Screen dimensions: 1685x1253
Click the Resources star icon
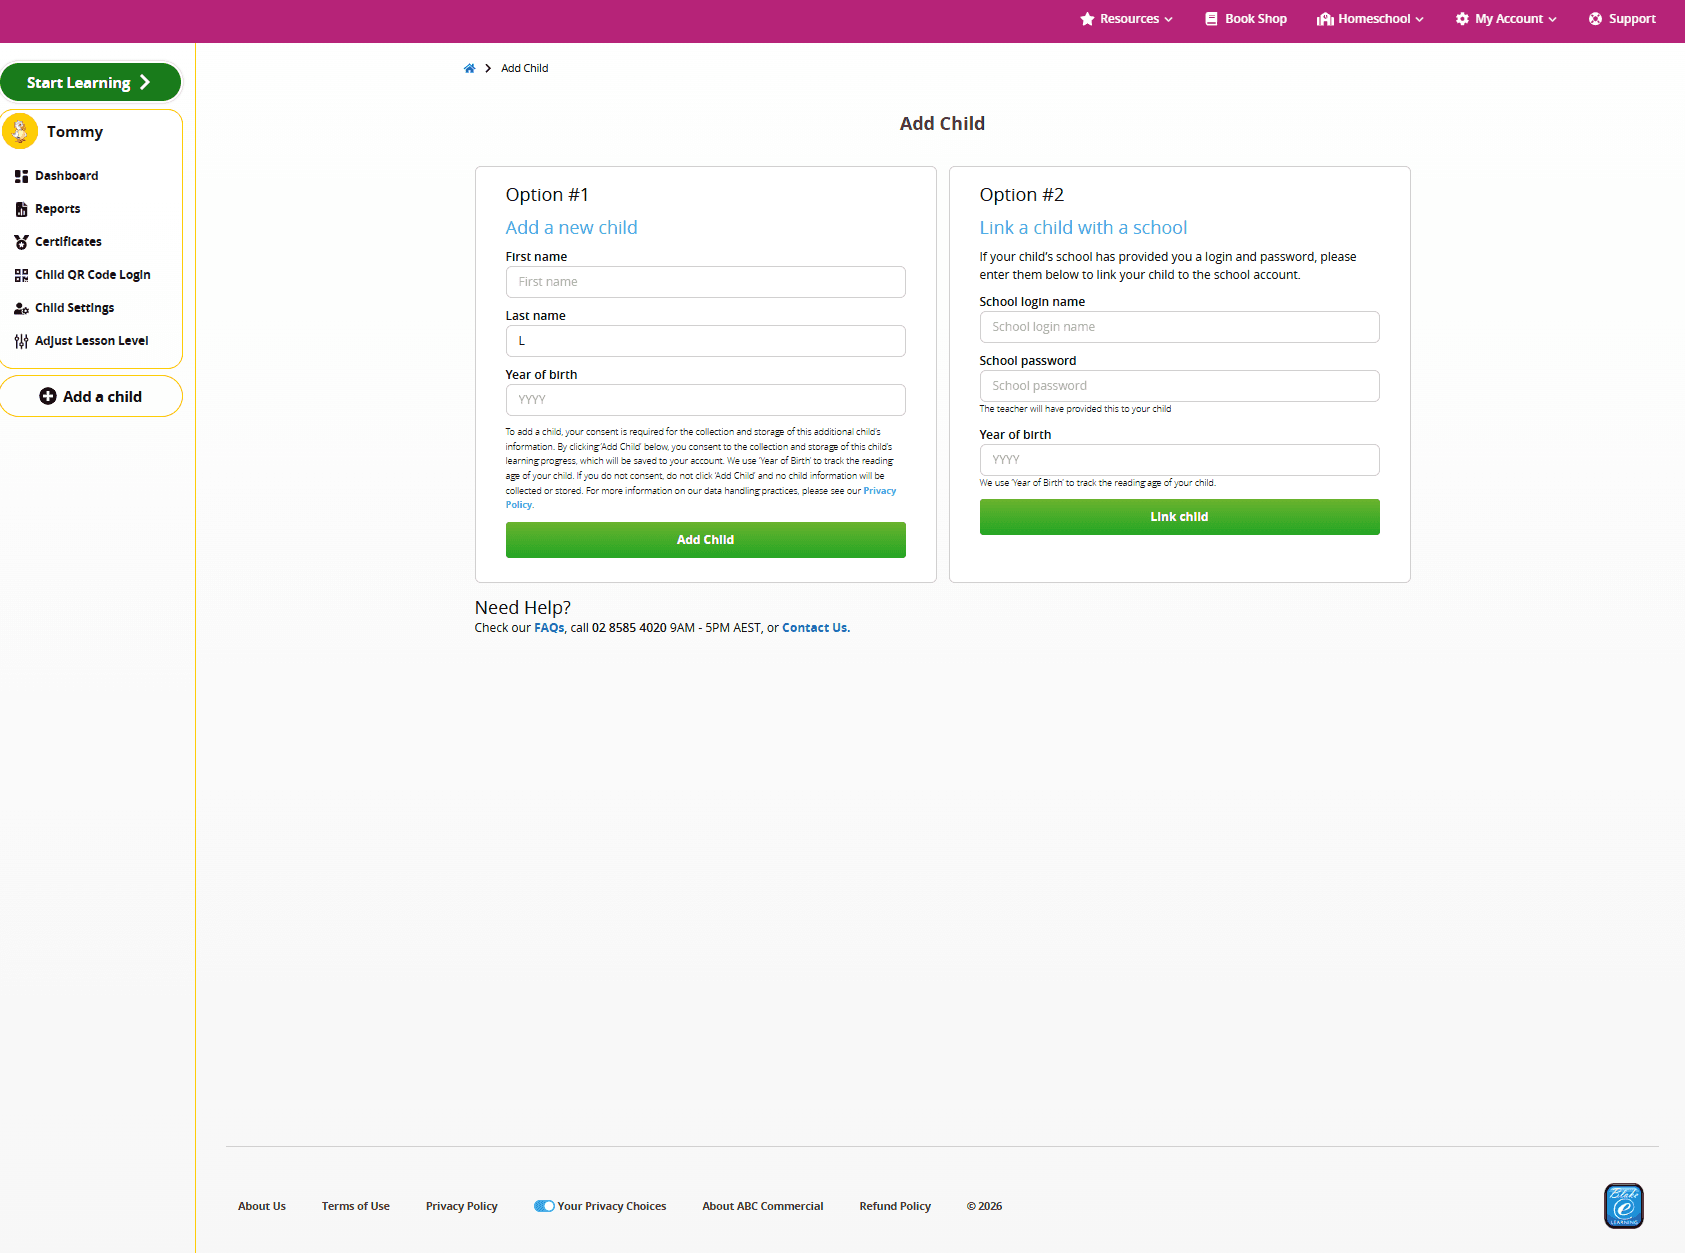pyautogui.click(x=1087, y=19)
